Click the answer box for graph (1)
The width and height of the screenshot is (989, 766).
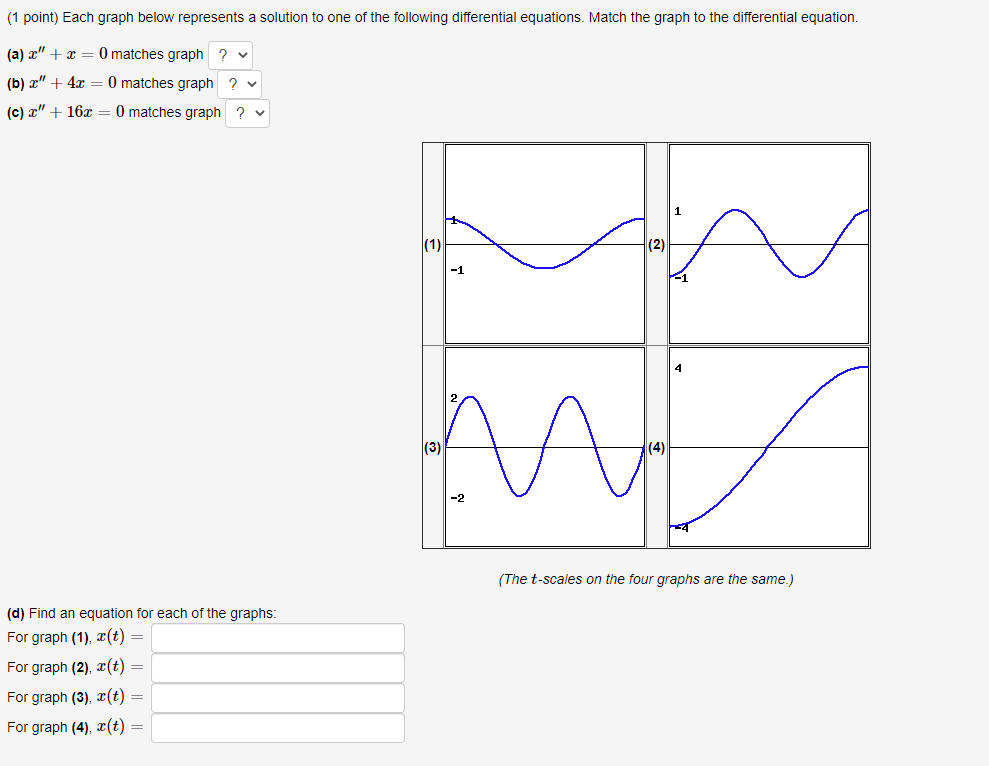tap(278, 638)
